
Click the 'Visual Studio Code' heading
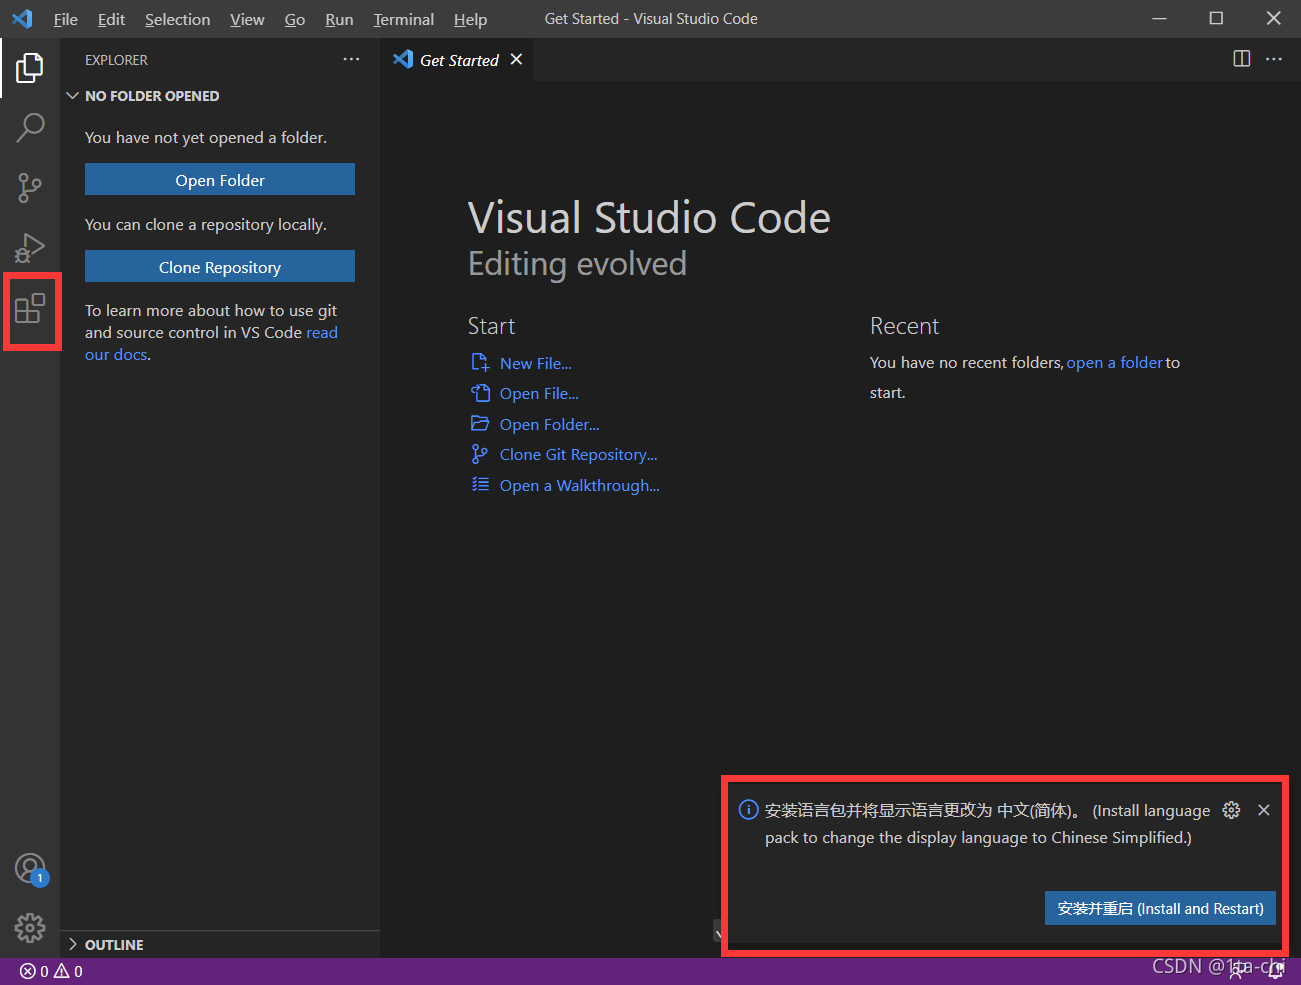[x=649, y=218]
